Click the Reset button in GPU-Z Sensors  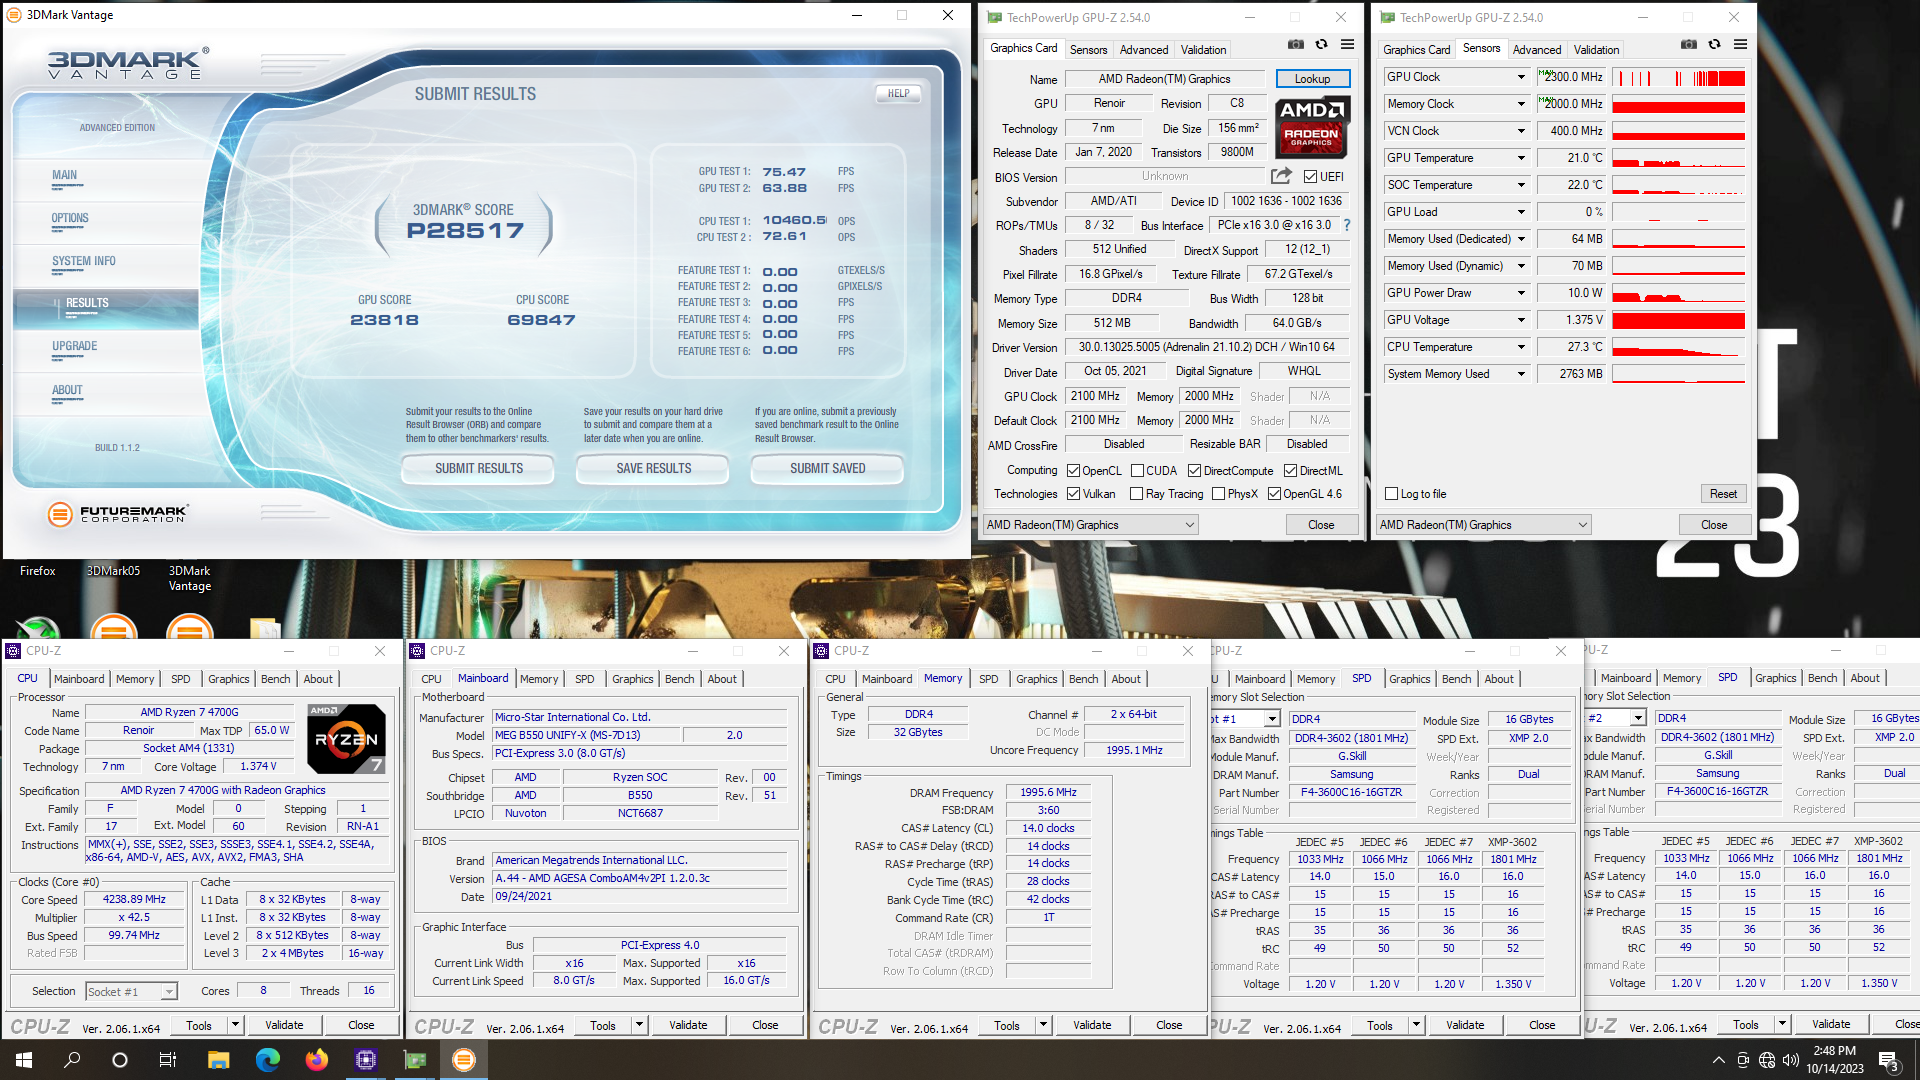point(1722,494)
